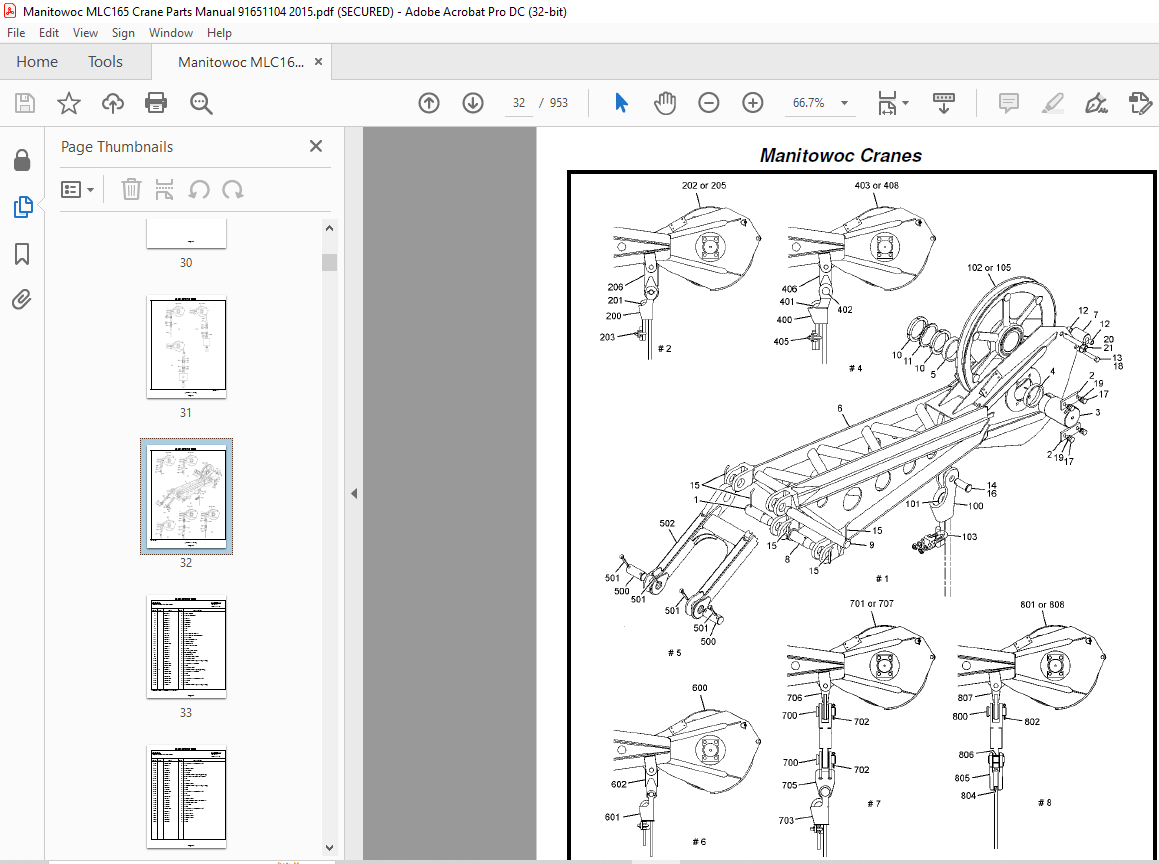Screen dimensions: 1159x864
Task: Zoom out with minus button
Action: pos(708,103)
